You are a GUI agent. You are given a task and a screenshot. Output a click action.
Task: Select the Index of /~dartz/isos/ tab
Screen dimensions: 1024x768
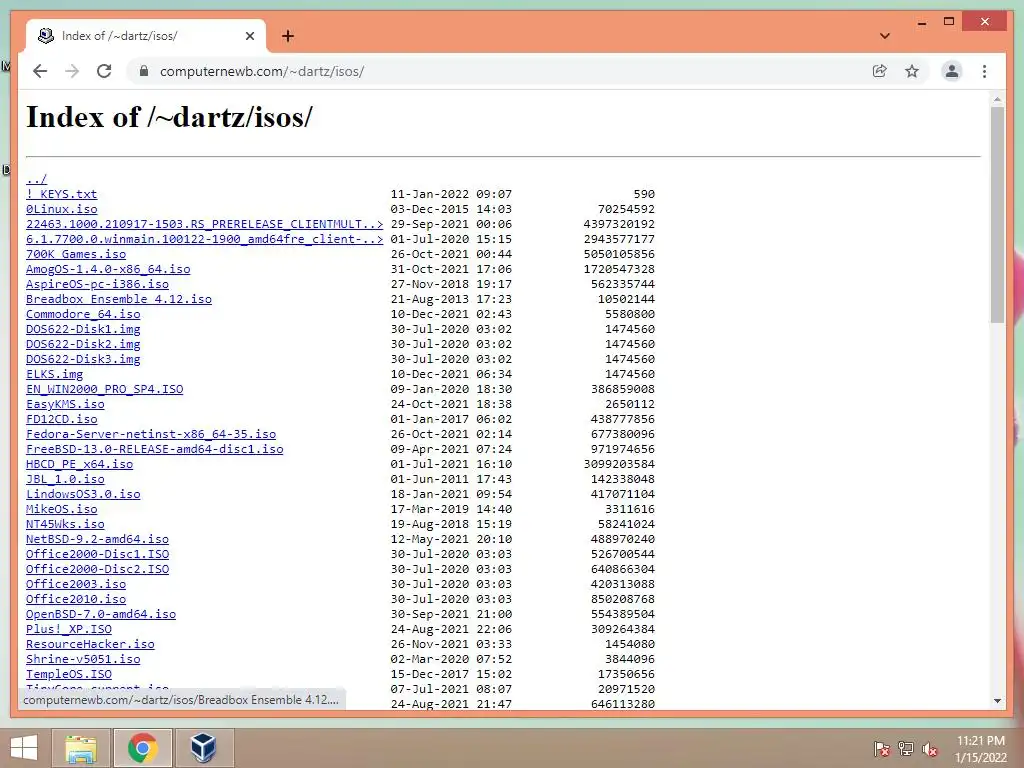click(x=146, y=36)
